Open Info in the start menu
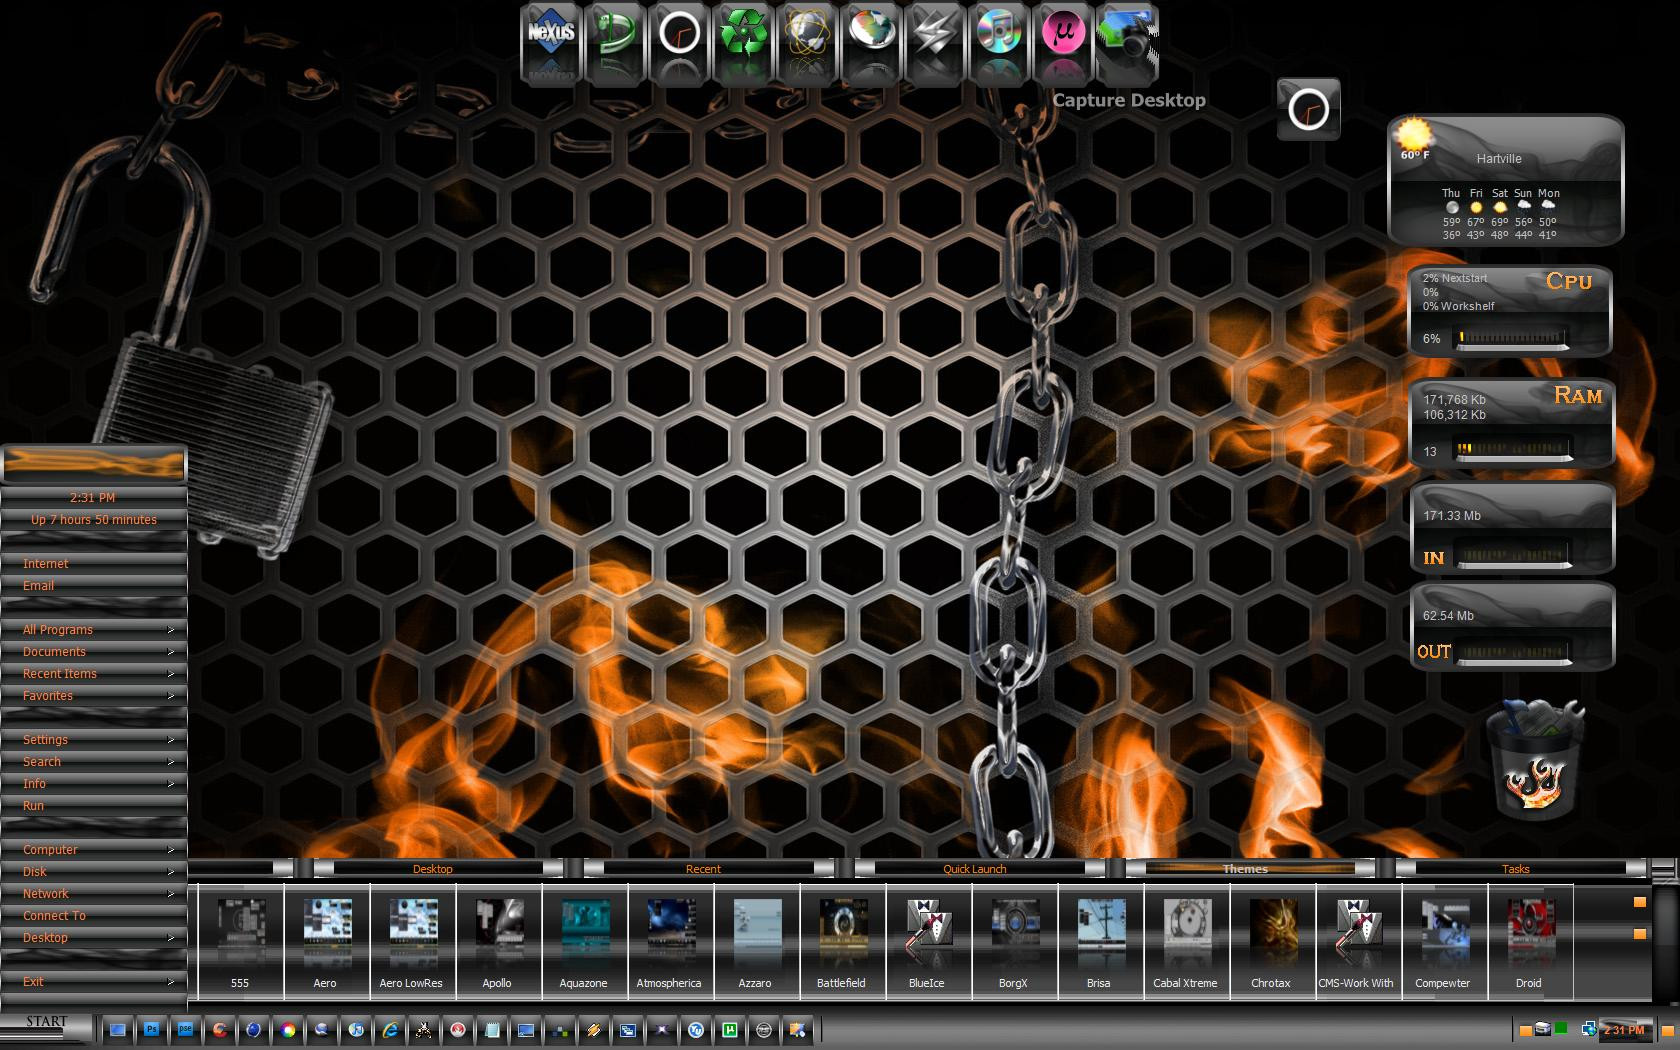The height and width of the screenshot is (1050, 1680). (x=94, y=783)
